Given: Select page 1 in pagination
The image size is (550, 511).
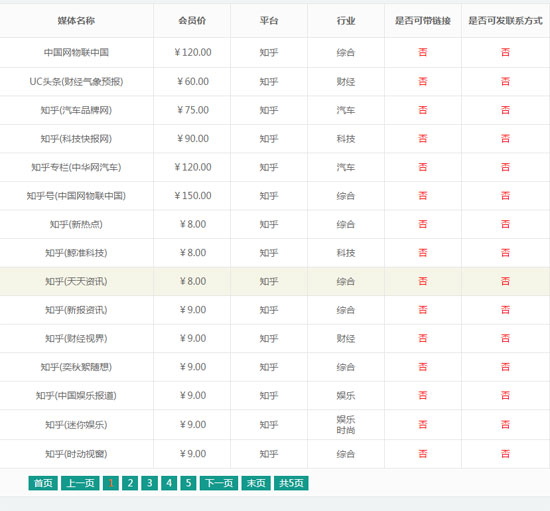Looking at the screenshot, I should point(111,483).
